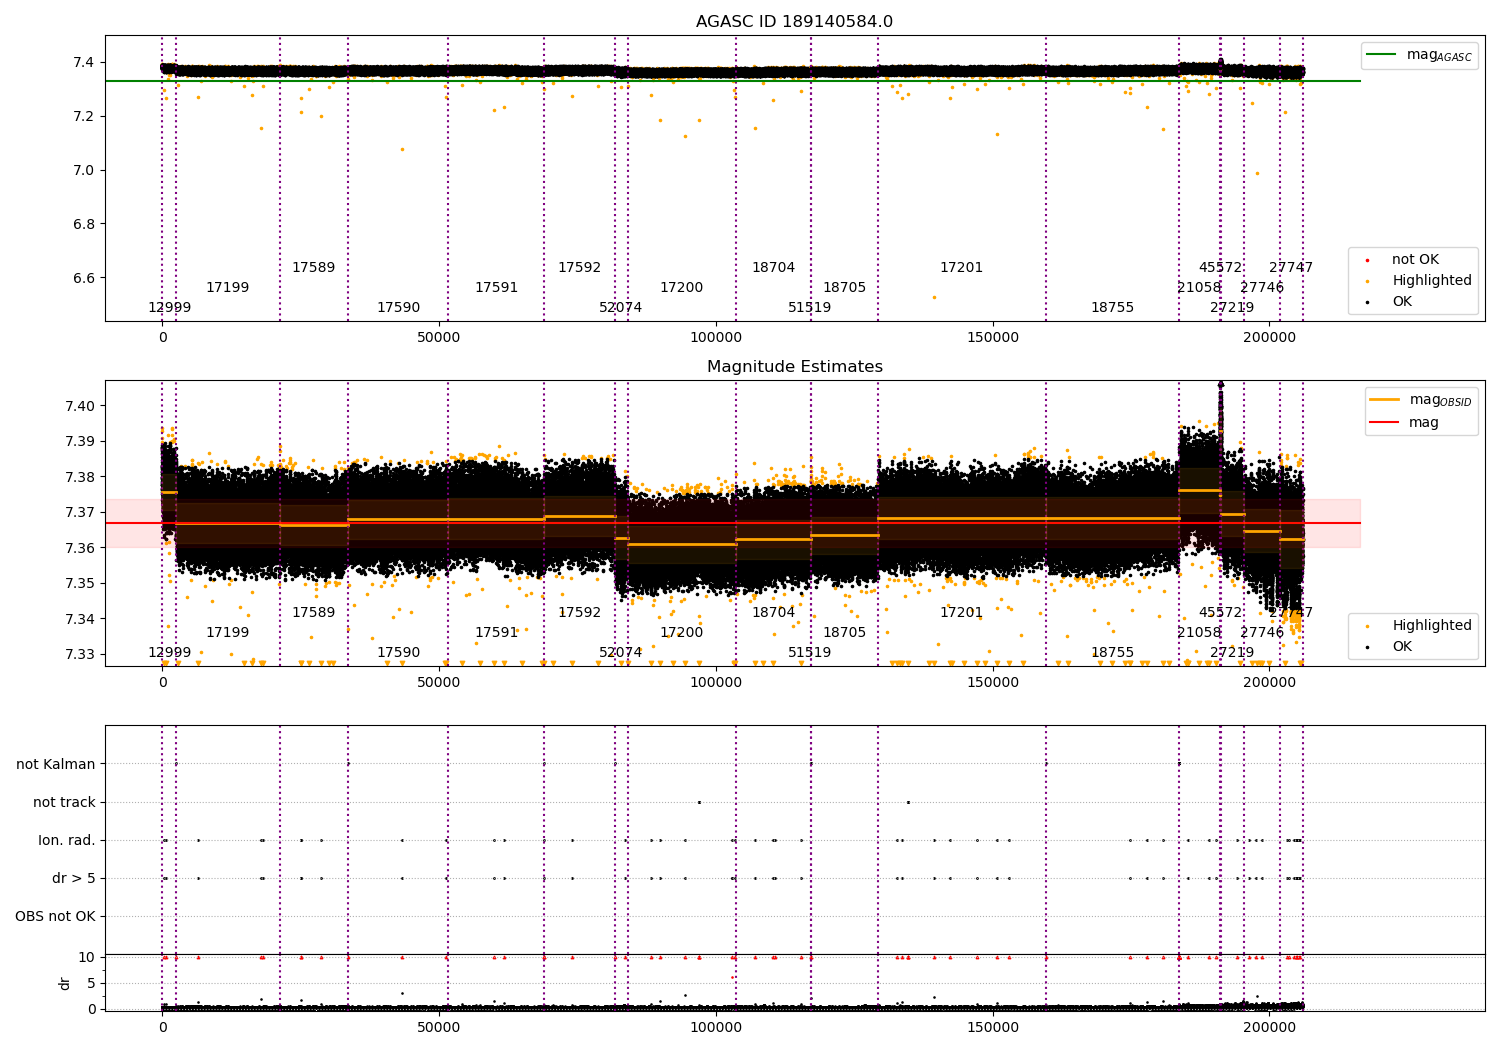Viewport: 1500px width, 1050px height.
Task: Click OBSID label 17199 in the middle plot
Action: point(227,633)
